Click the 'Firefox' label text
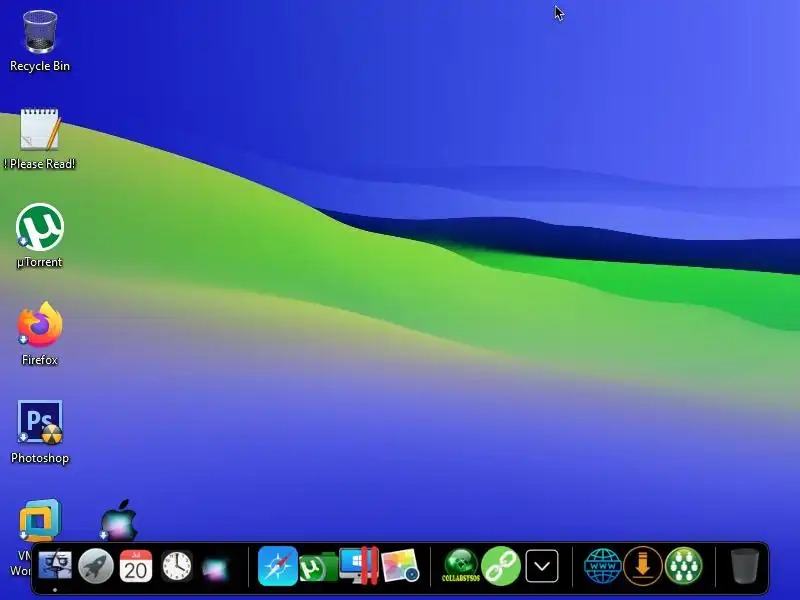The height and width of the screenshot is (600, 800). [x=40, y=360]
